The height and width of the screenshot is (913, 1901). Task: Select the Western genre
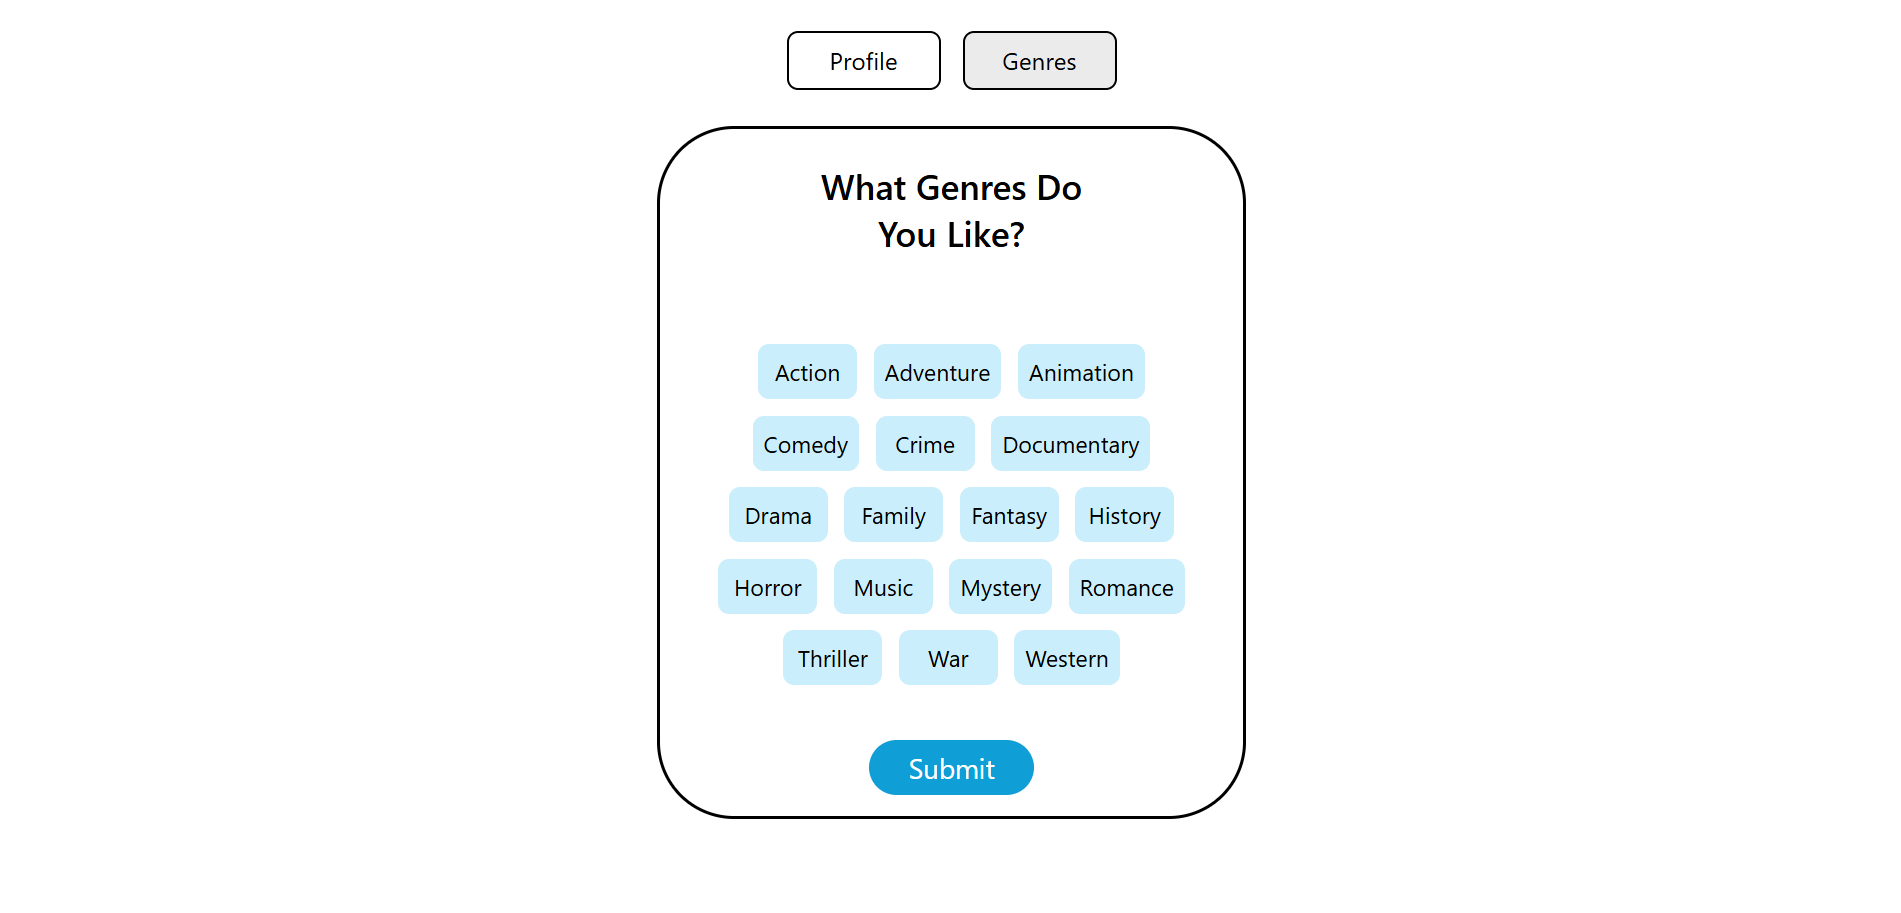(1066, 658)
